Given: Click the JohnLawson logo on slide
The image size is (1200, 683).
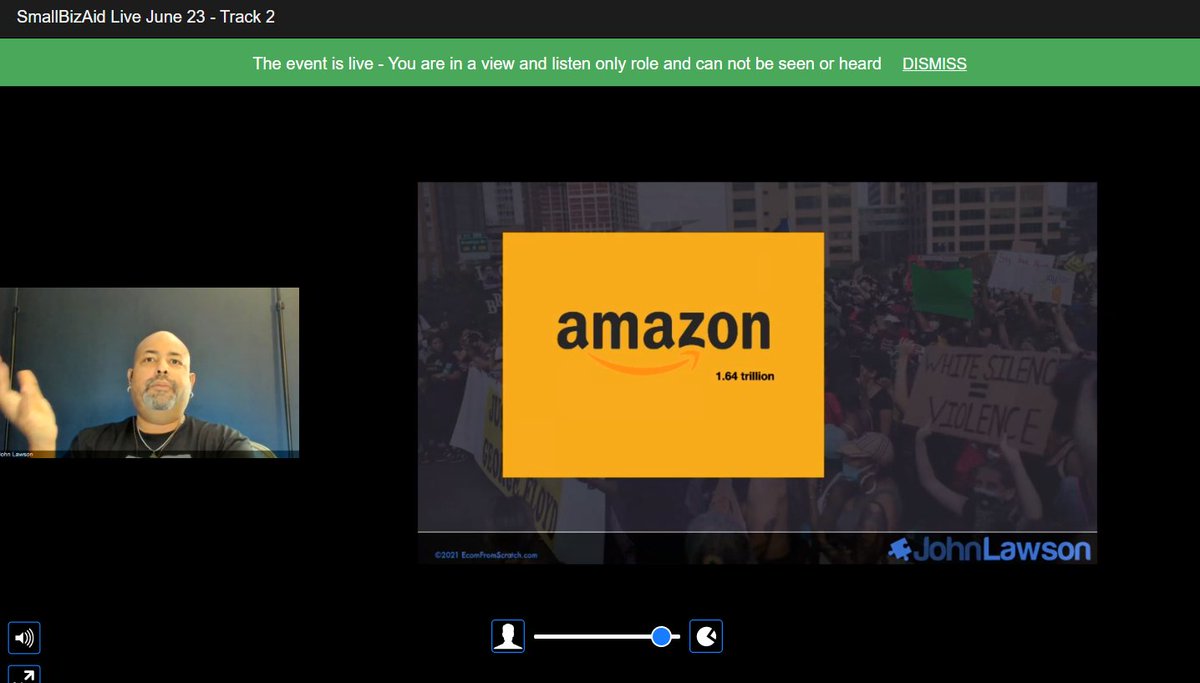Looking at the screenshot, I should (990, 550).
